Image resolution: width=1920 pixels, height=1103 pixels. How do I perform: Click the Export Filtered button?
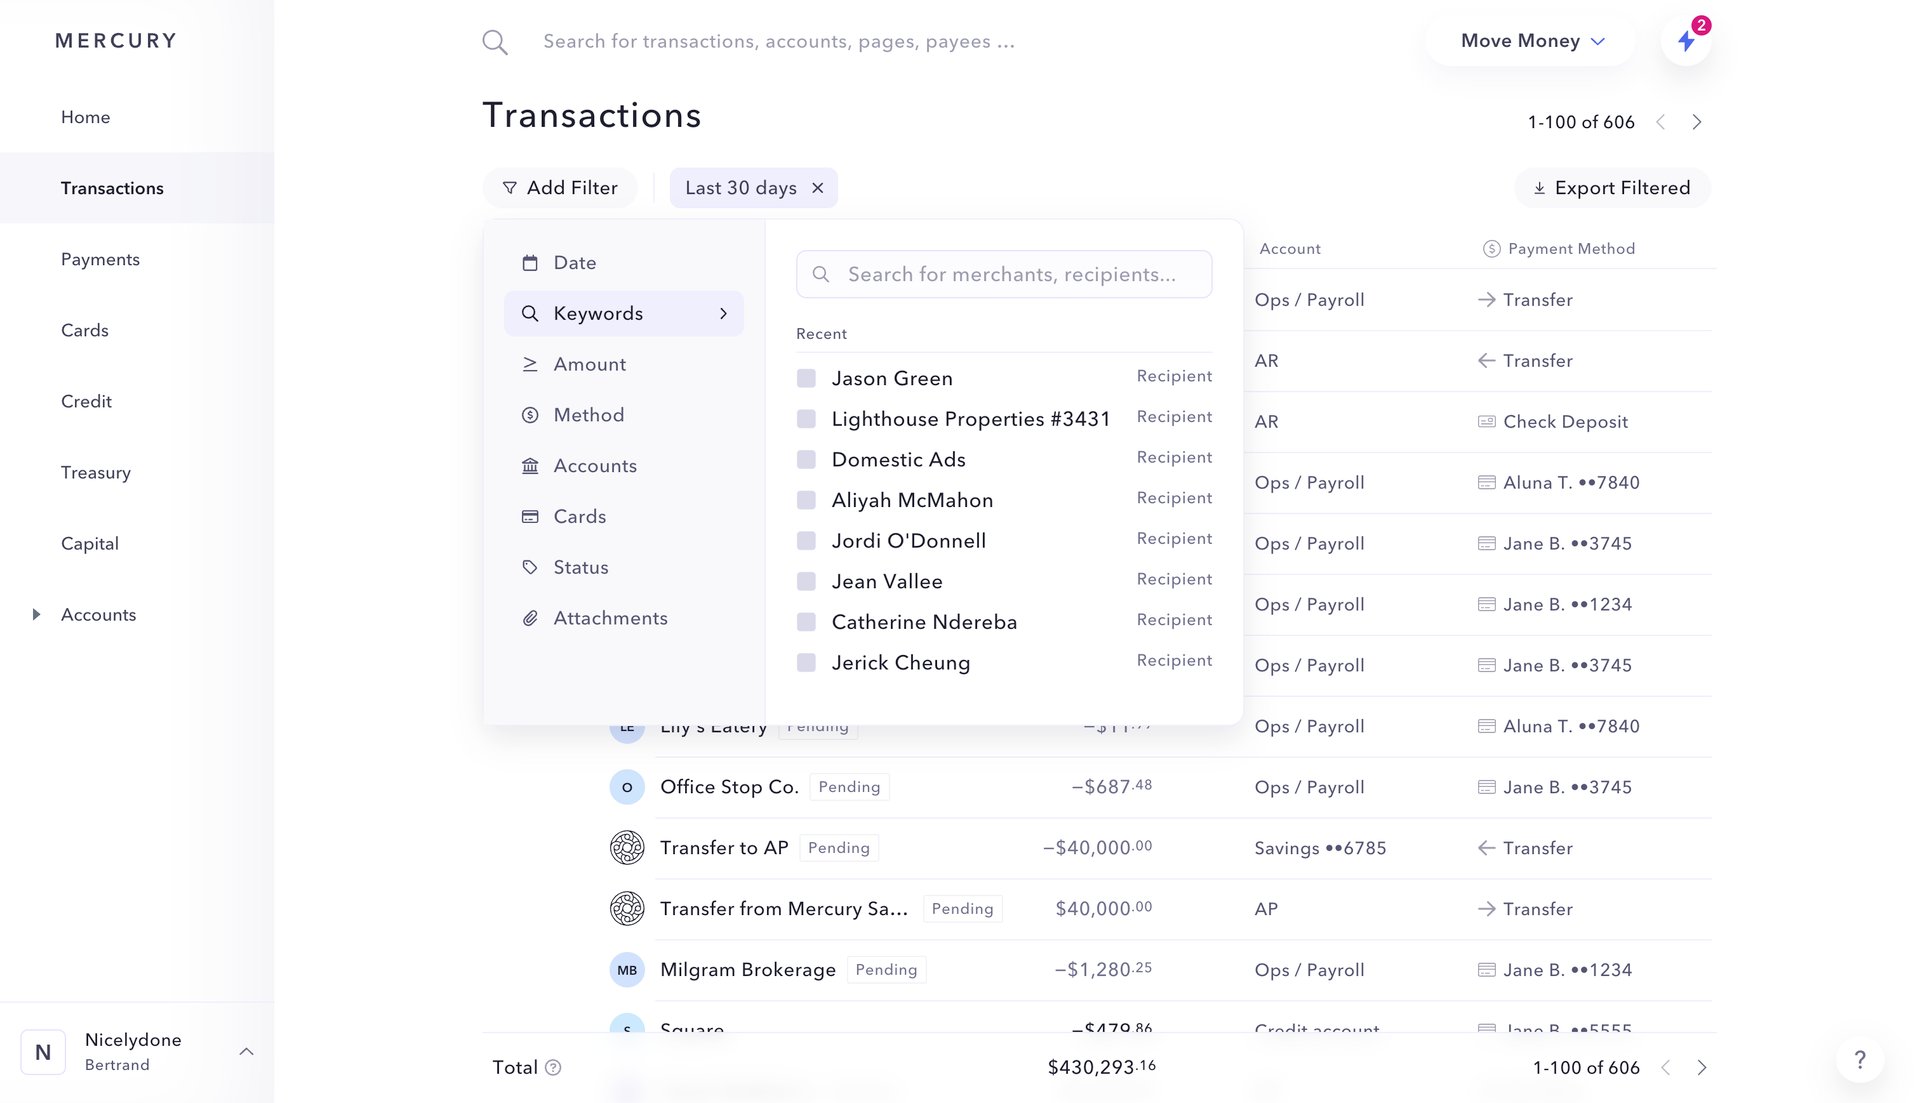1611,187
